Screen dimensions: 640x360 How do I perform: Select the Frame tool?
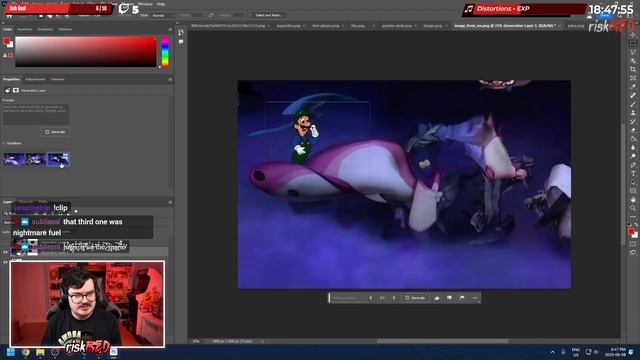point(633,78)
